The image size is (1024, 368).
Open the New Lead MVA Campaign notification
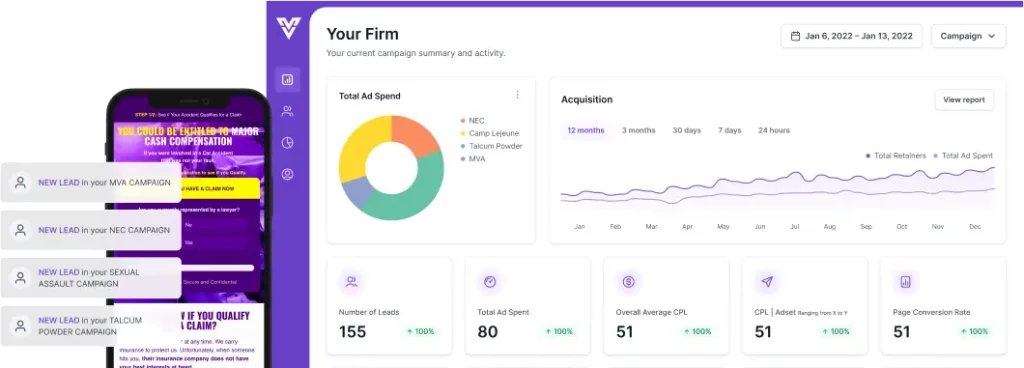91,183
